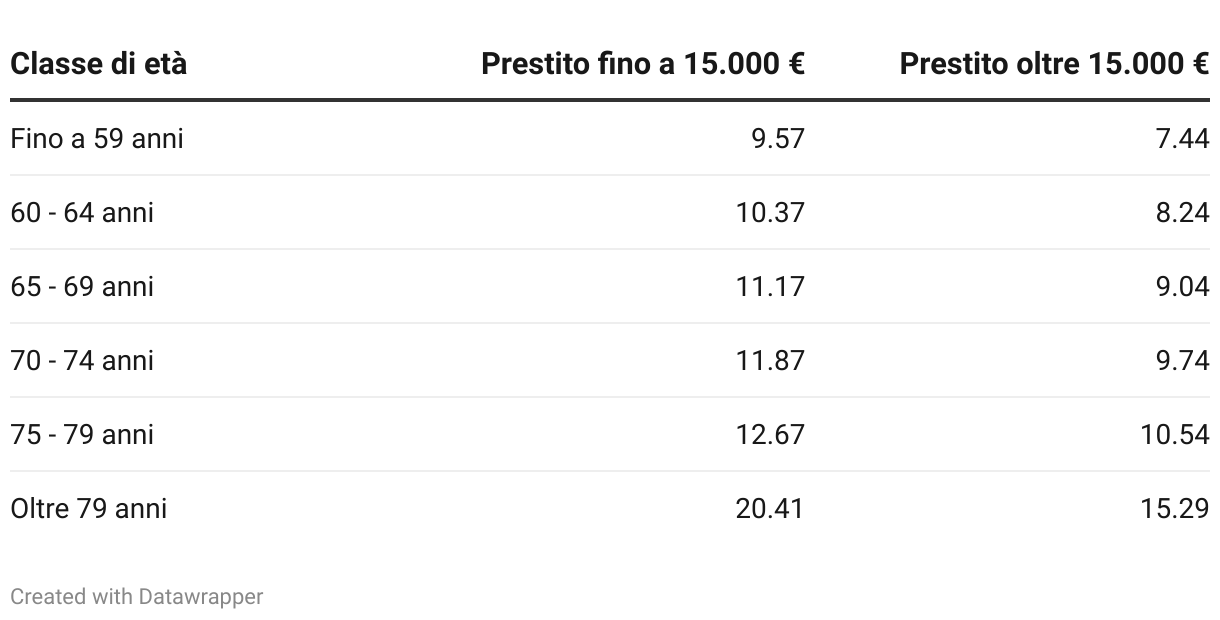Select the 'Fino a 59 anni' row label

coord(97,138)
